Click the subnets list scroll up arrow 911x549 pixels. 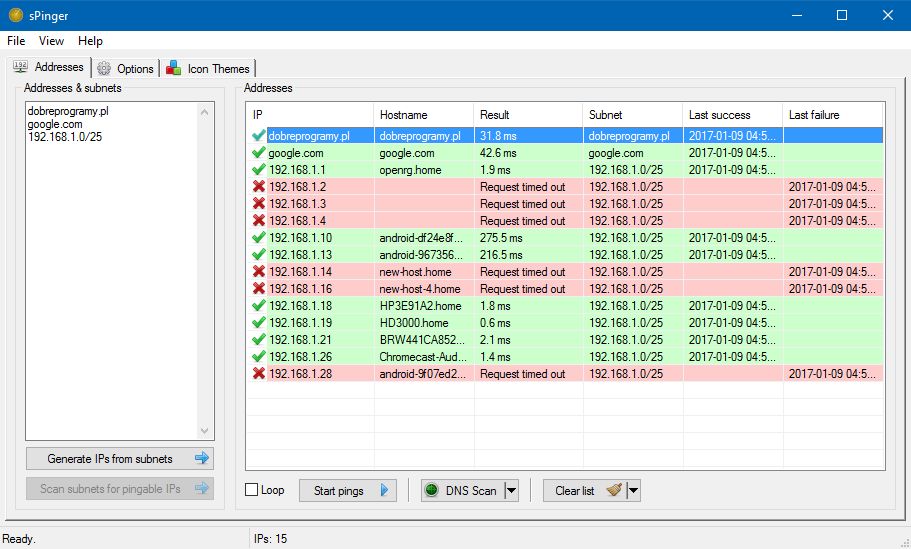(x=205, y=112)
